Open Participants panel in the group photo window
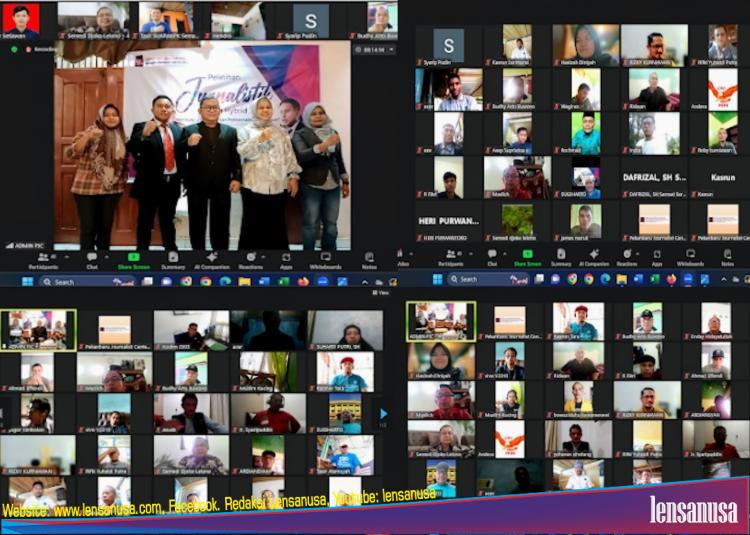 tap(42, 258)
